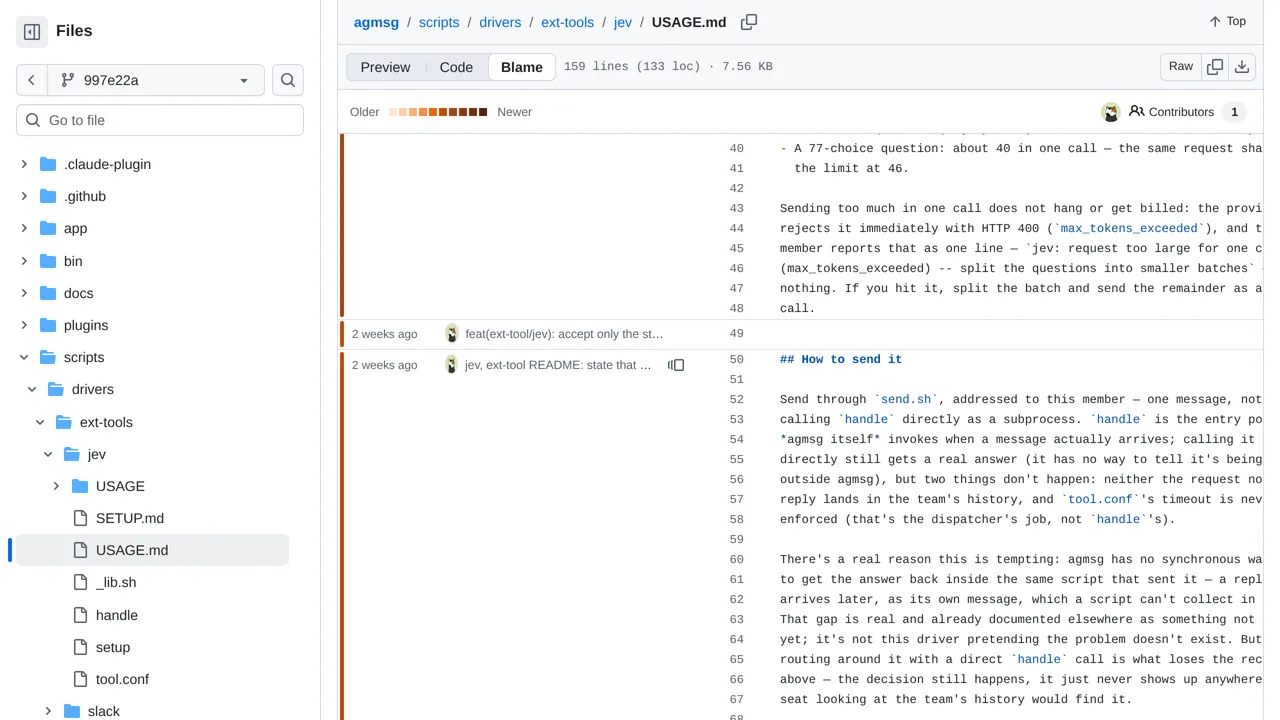Expand the slack folder
The image size is (1280, 720).
48,711
